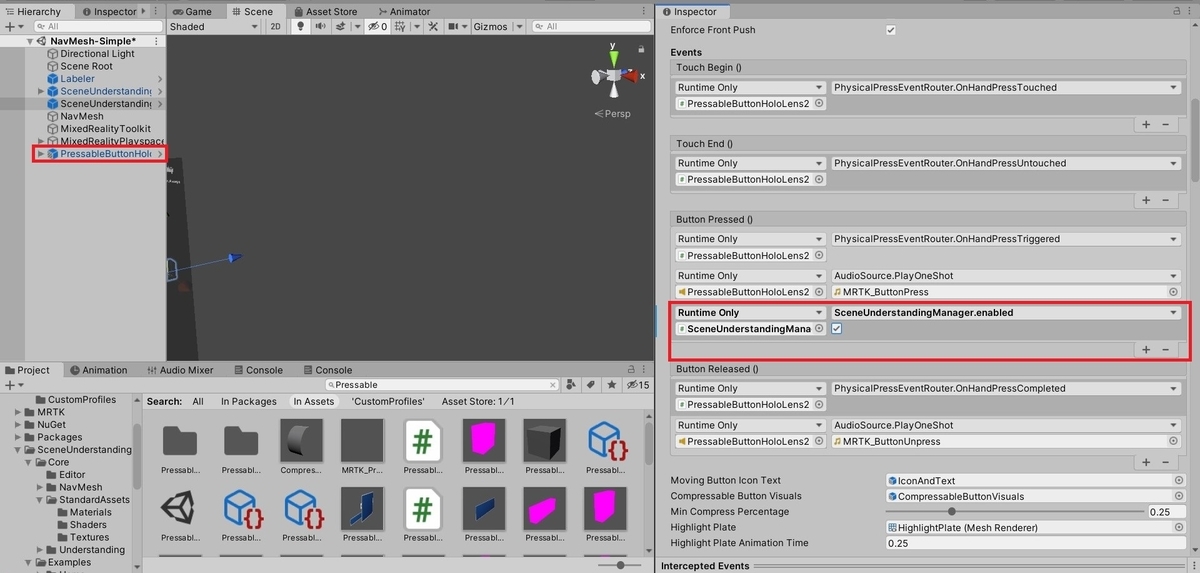This screenshot has height=573, width=1200.
Task: Open the SceneUnderstandingManager.enabled function dropdown
Action: [x=1006, y=313]
